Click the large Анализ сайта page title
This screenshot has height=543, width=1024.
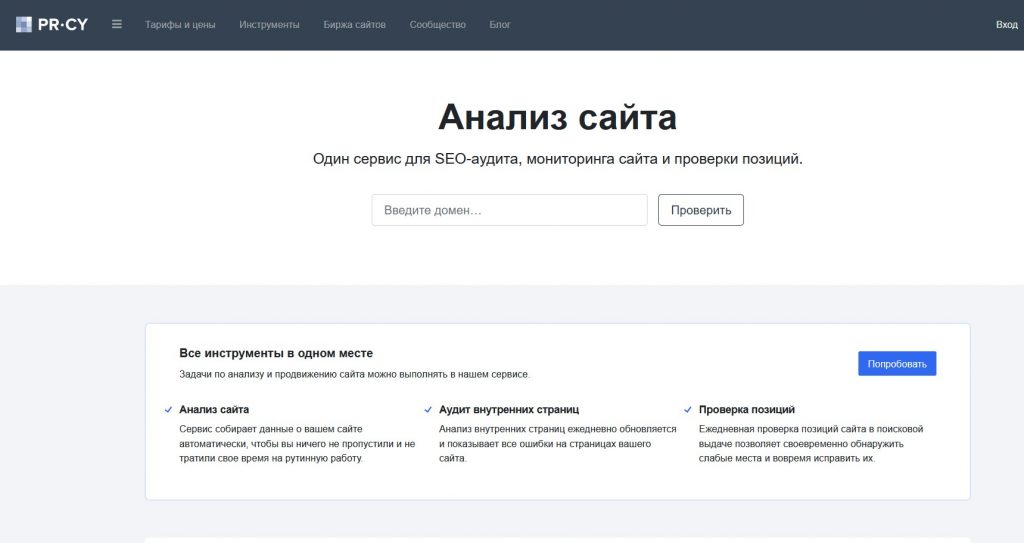557,117
